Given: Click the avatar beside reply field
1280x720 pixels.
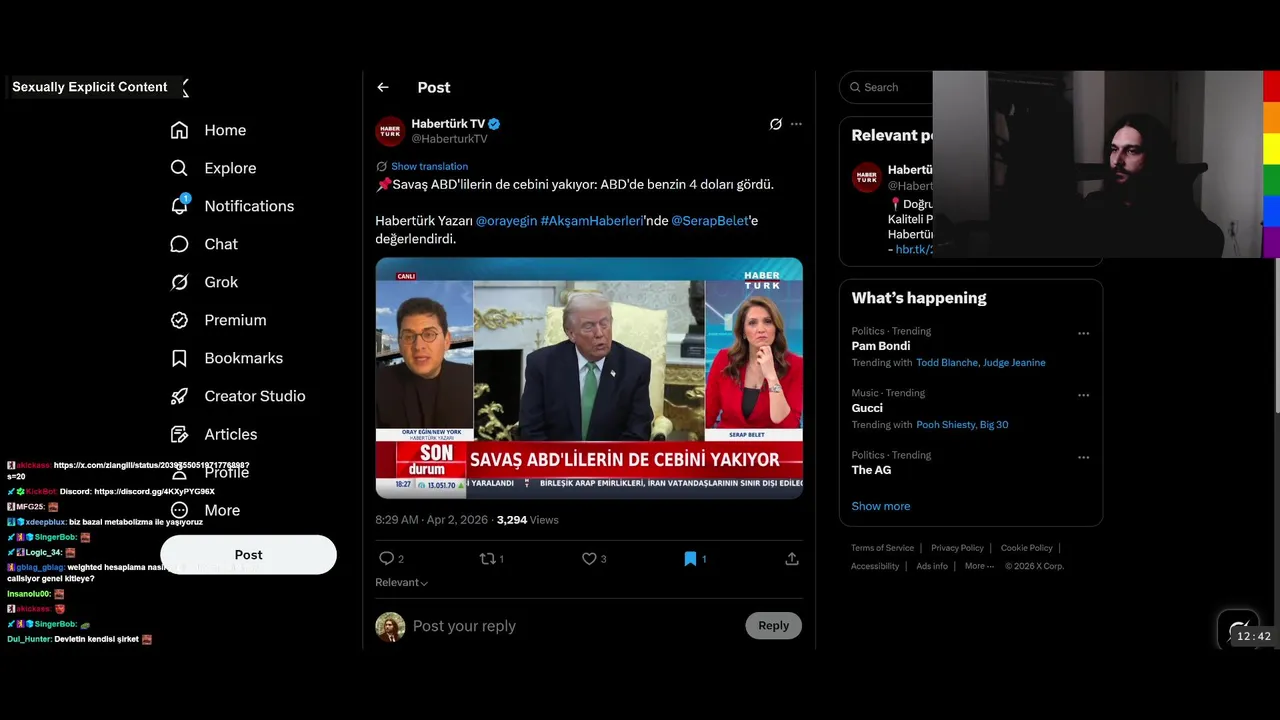Looking at the screenshot, I should tap(390, 627).
